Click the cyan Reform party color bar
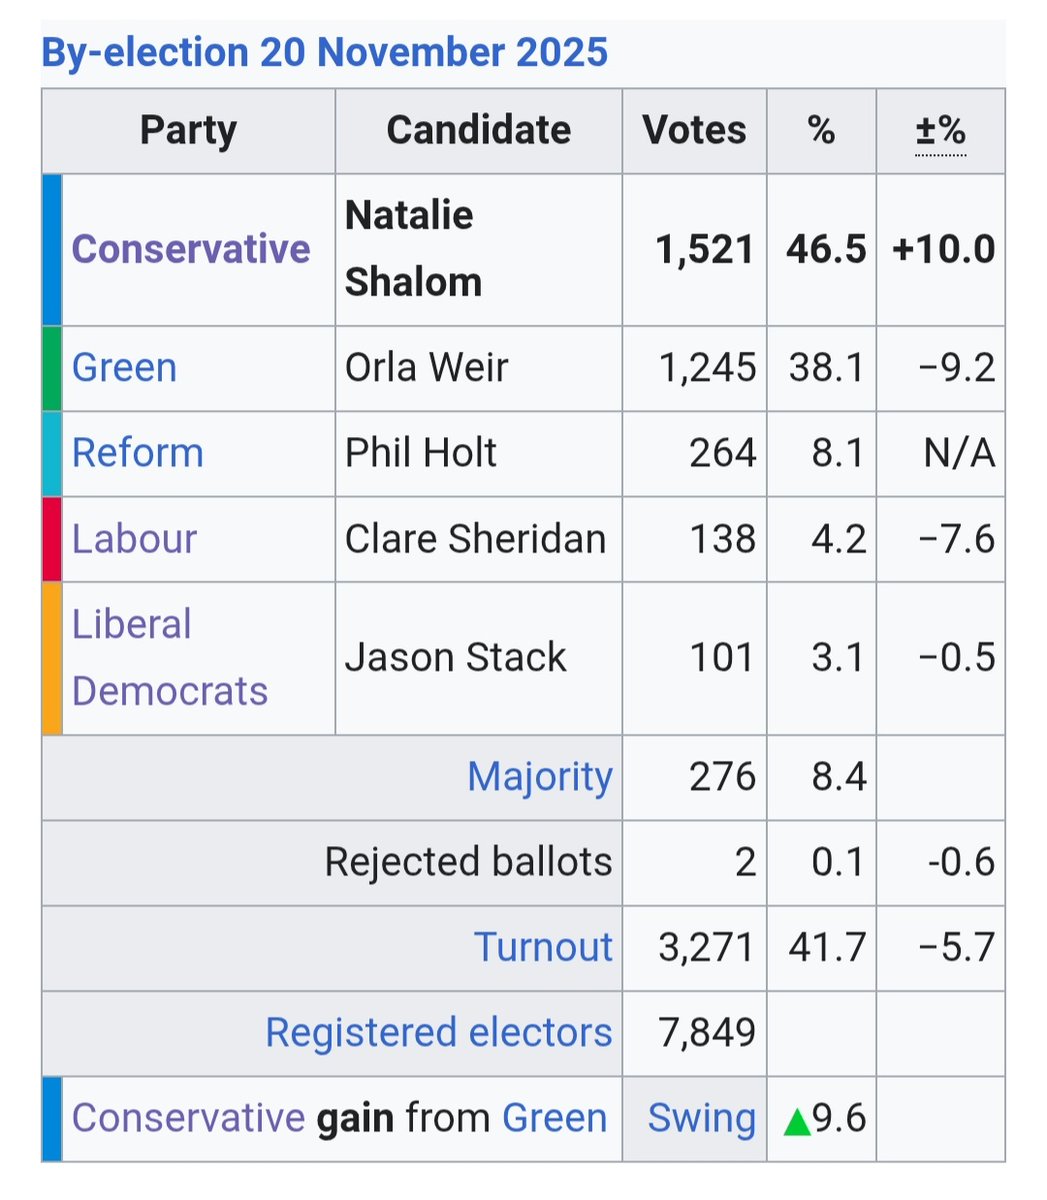This screenshot has height=1200, width=1047. (52, 454)
